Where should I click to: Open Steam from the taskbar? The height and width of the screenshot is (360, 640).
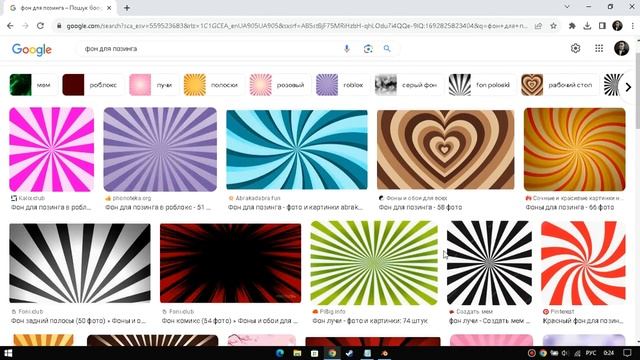tap(349, 353)
